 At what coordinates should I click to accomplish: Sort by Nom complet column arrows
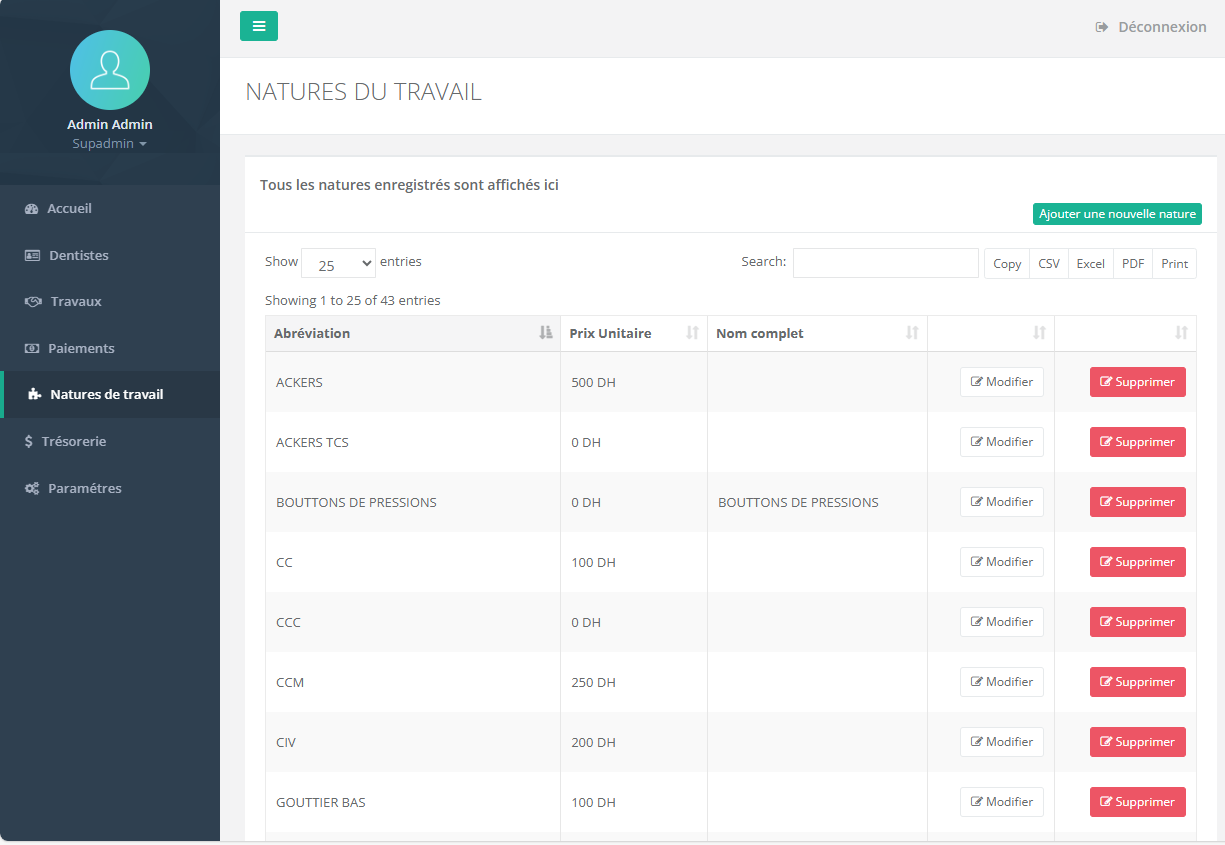pyautogui.click(x=912, y=333)
